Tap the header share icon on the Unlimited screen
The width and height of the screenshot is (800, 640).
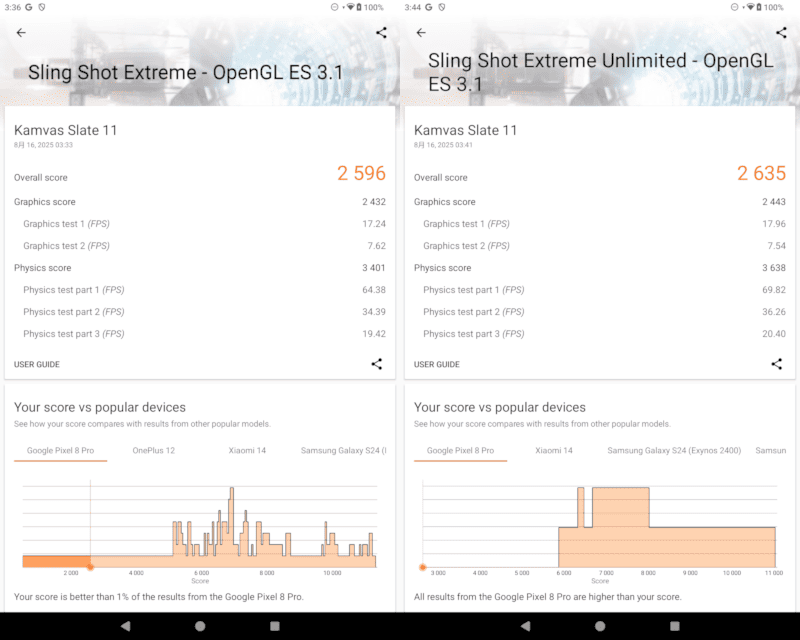pyautogui.click(x=781, y=33)
